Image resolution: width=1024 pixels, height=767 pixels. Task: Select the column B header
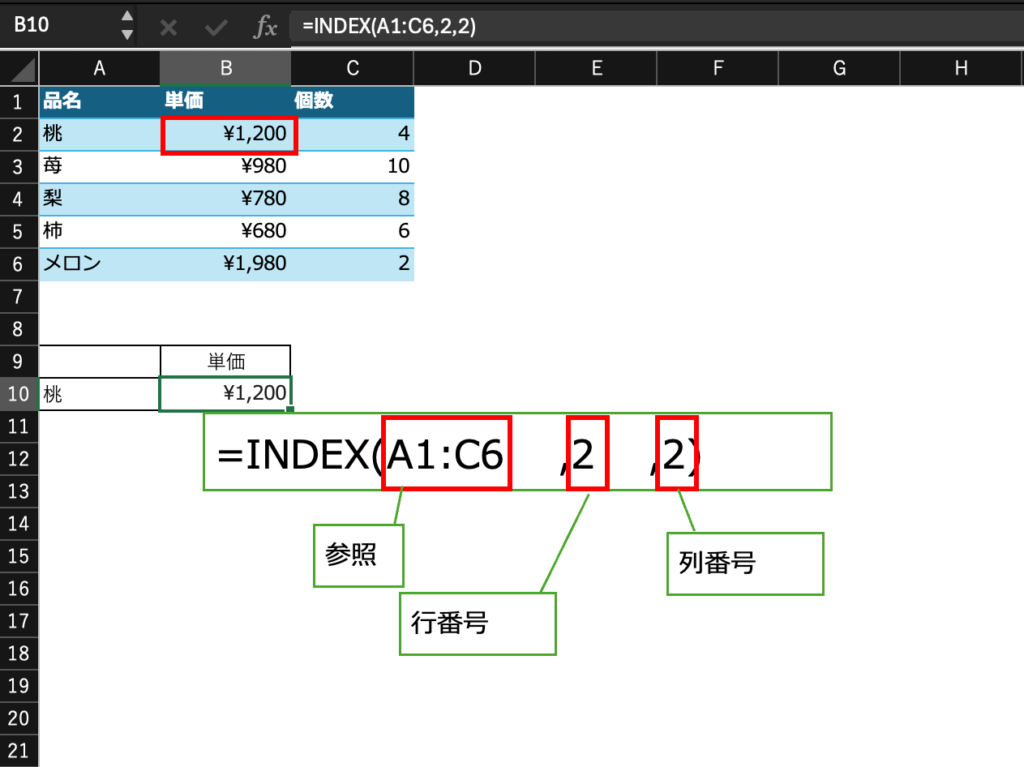click(226, 68)
